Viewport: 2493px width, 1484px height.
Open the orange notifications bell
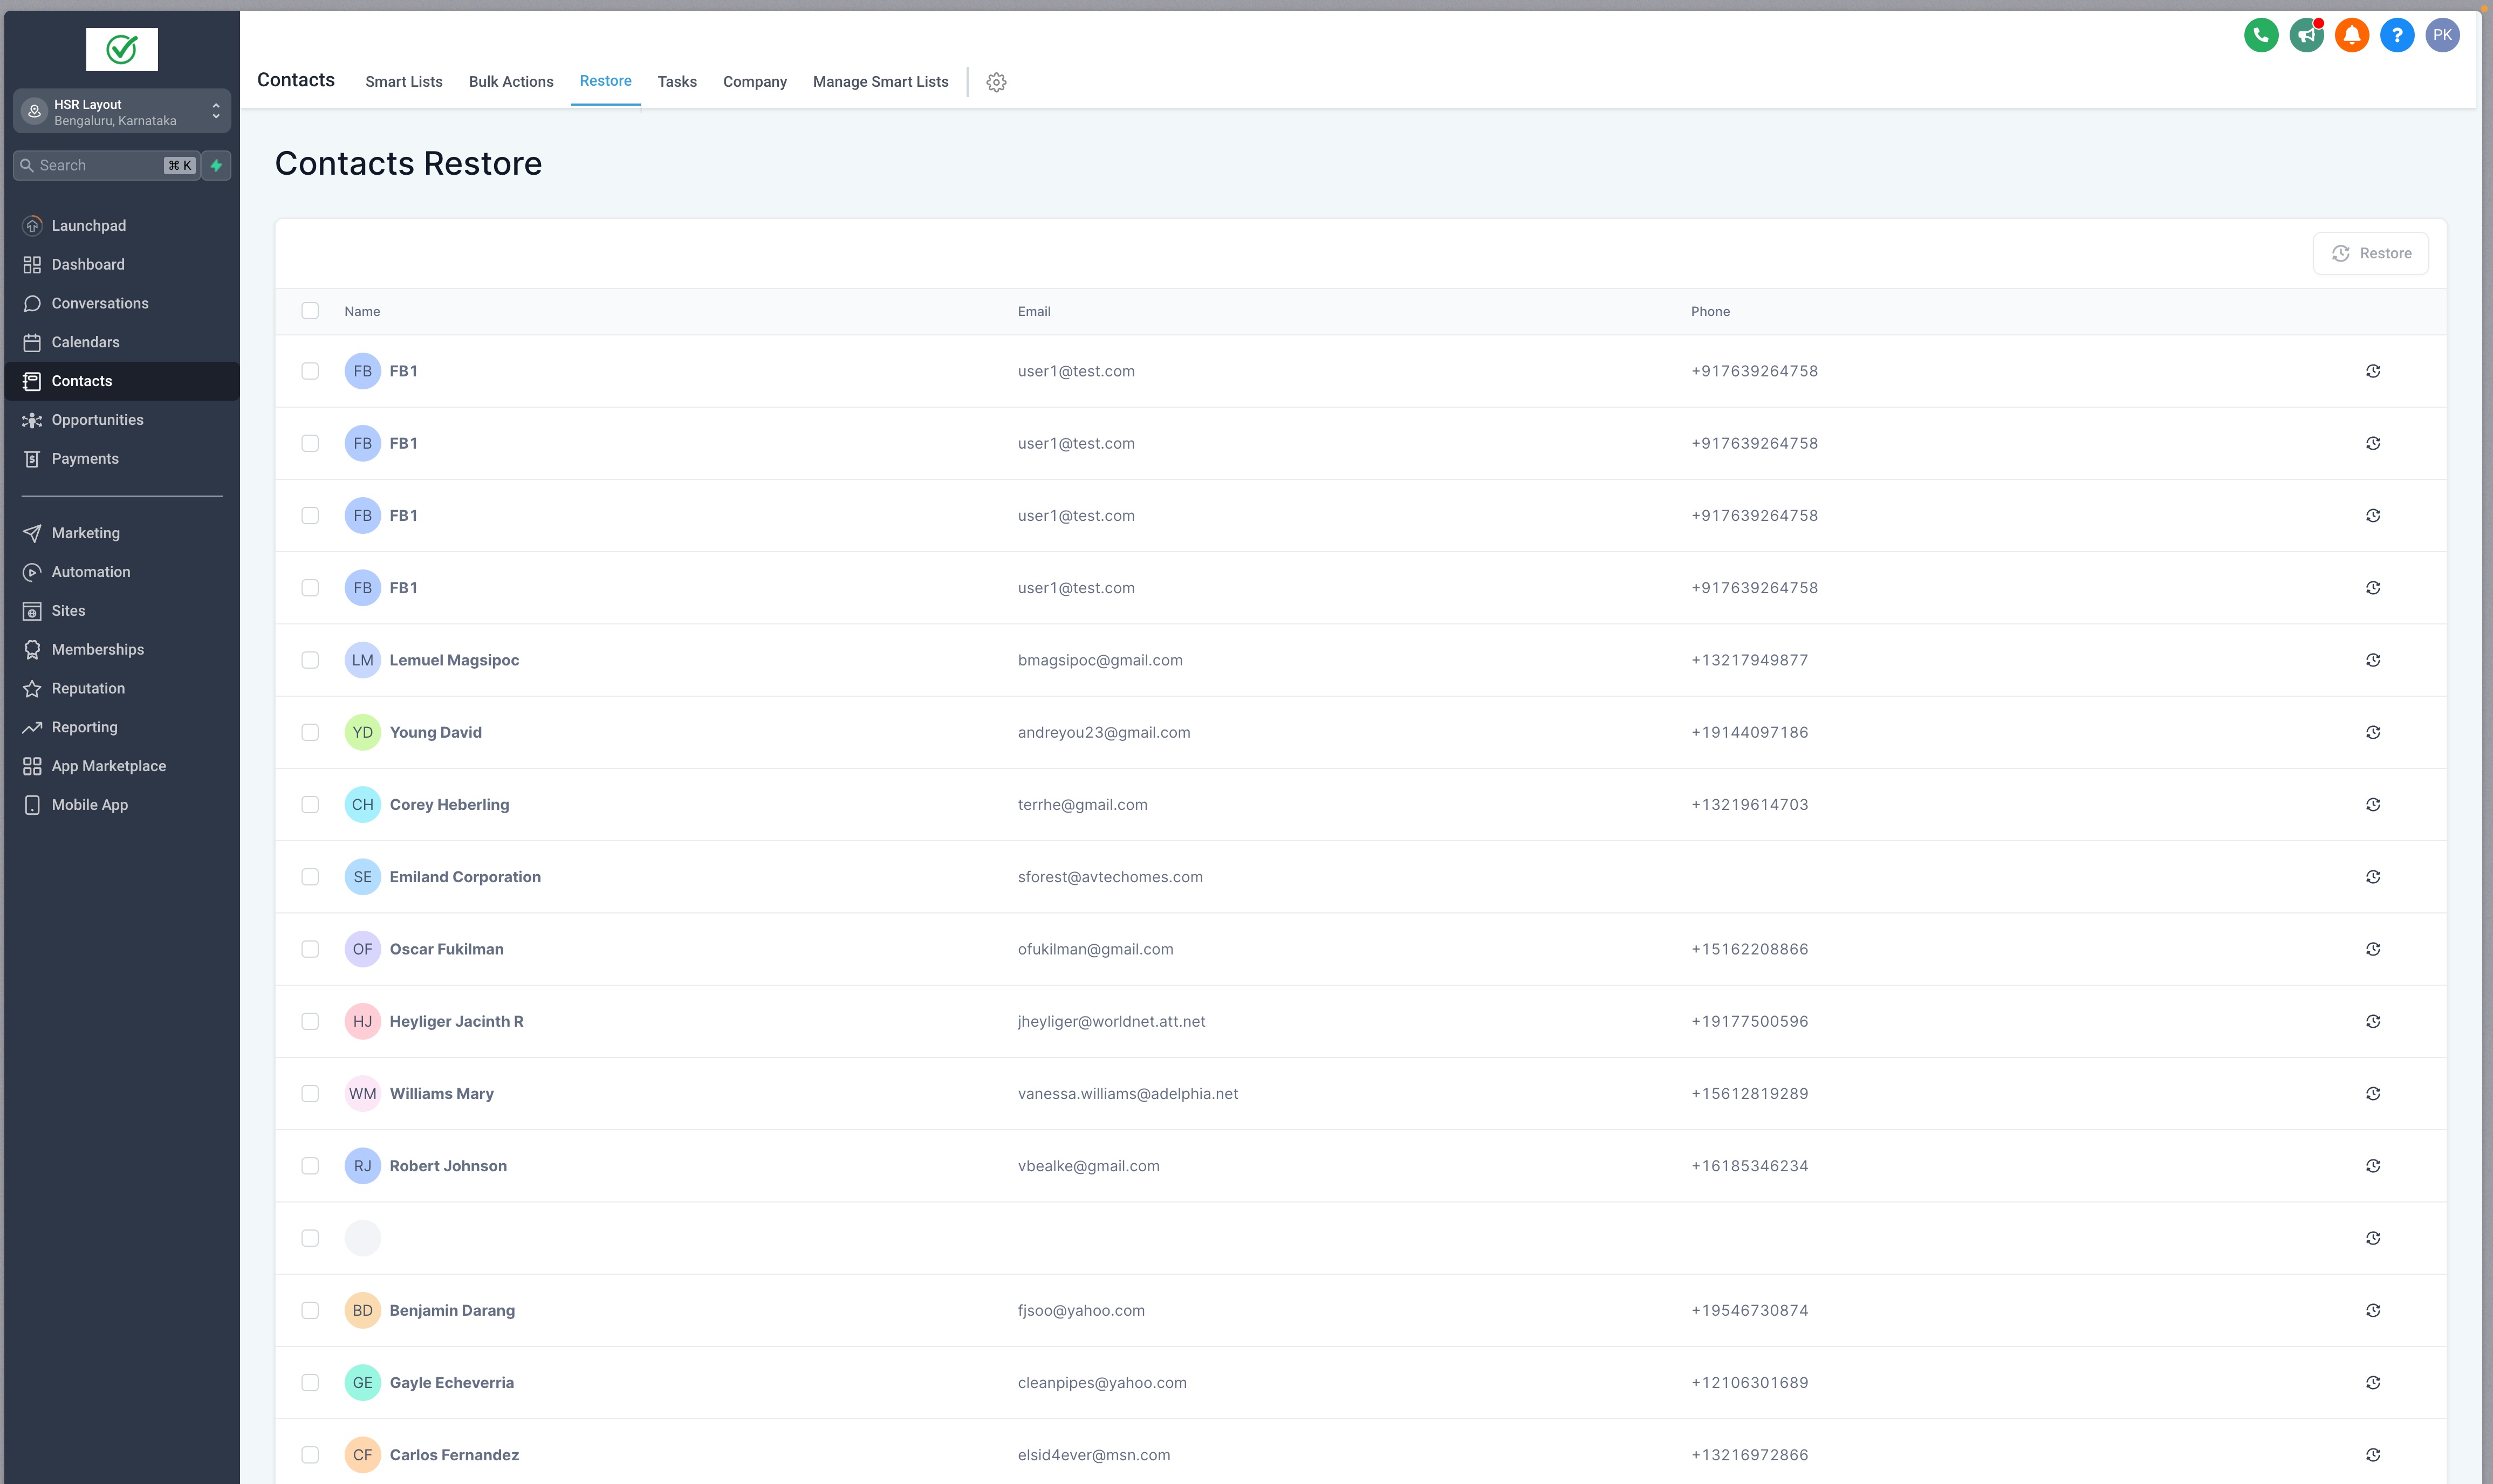click(x=2351, y=35)
